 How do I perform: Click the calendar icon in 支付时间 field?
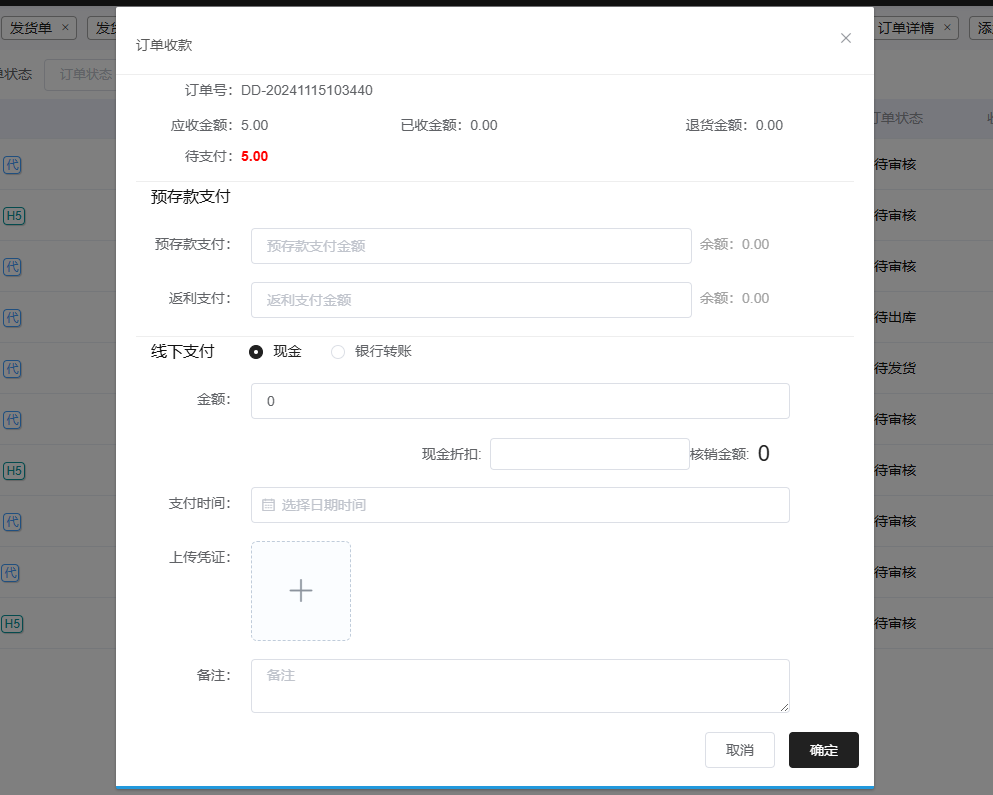click(268, 505)
